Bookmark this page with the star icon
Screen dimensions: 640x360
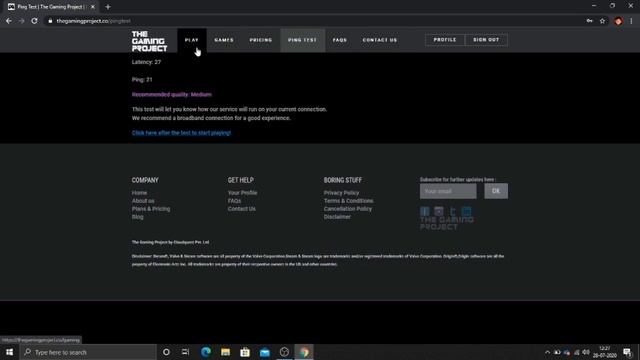click(x=602, y=21)
